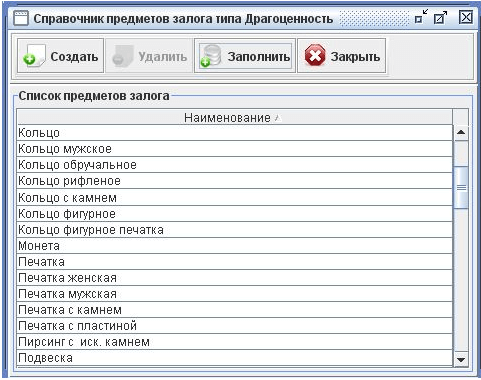The height and width of the screenshot is (380, 481).
Task: Select the row Печатка женская
Action: [x=235, y=278]
